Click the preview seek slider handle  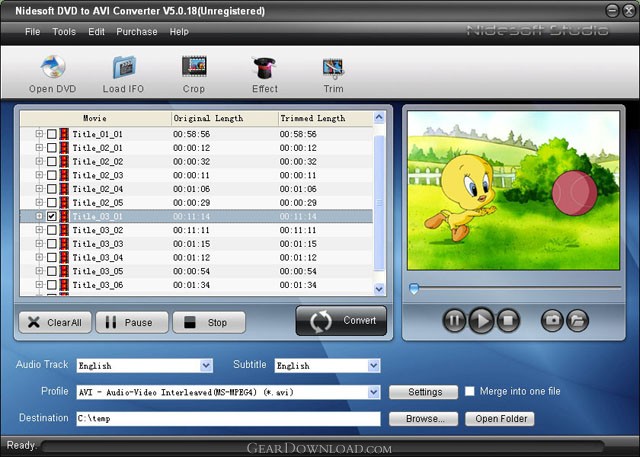(x=413, y=289)
